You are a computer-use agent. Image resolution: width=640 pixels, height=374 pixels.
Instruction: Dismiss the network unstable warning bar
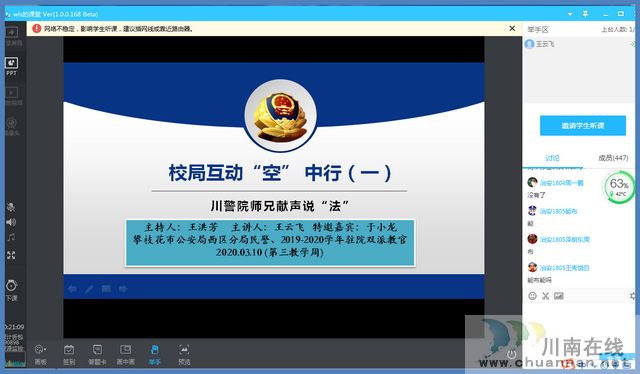tap(512, 28)
